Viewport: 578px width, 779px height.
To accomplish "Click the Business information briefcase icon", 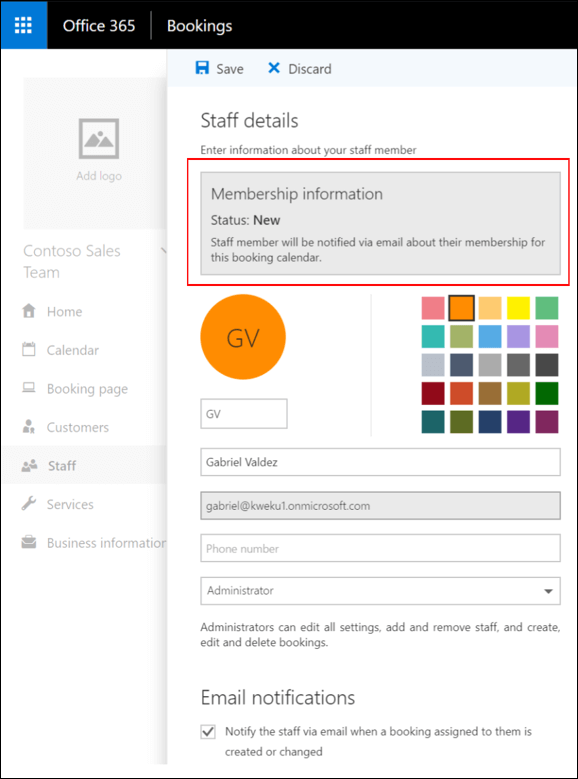I will click(x=29, y=542).
